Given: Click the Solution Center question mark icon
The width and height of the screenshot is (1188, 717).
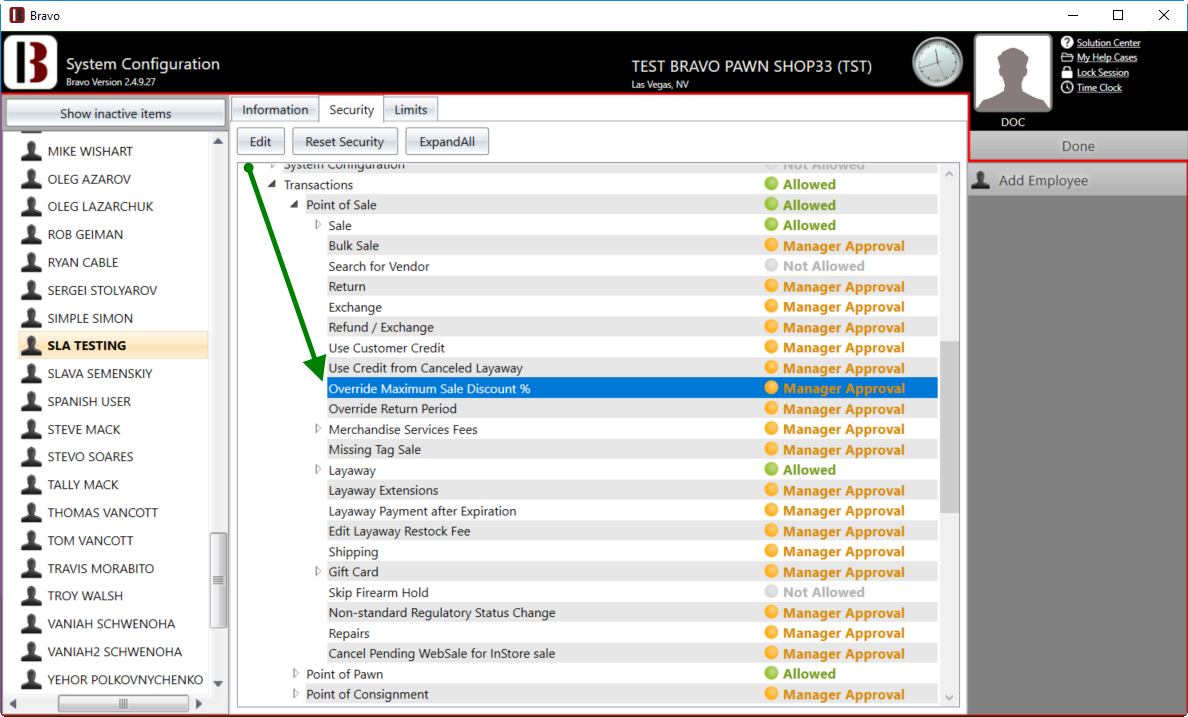Looking at the screenshot, I should 1067,42.
